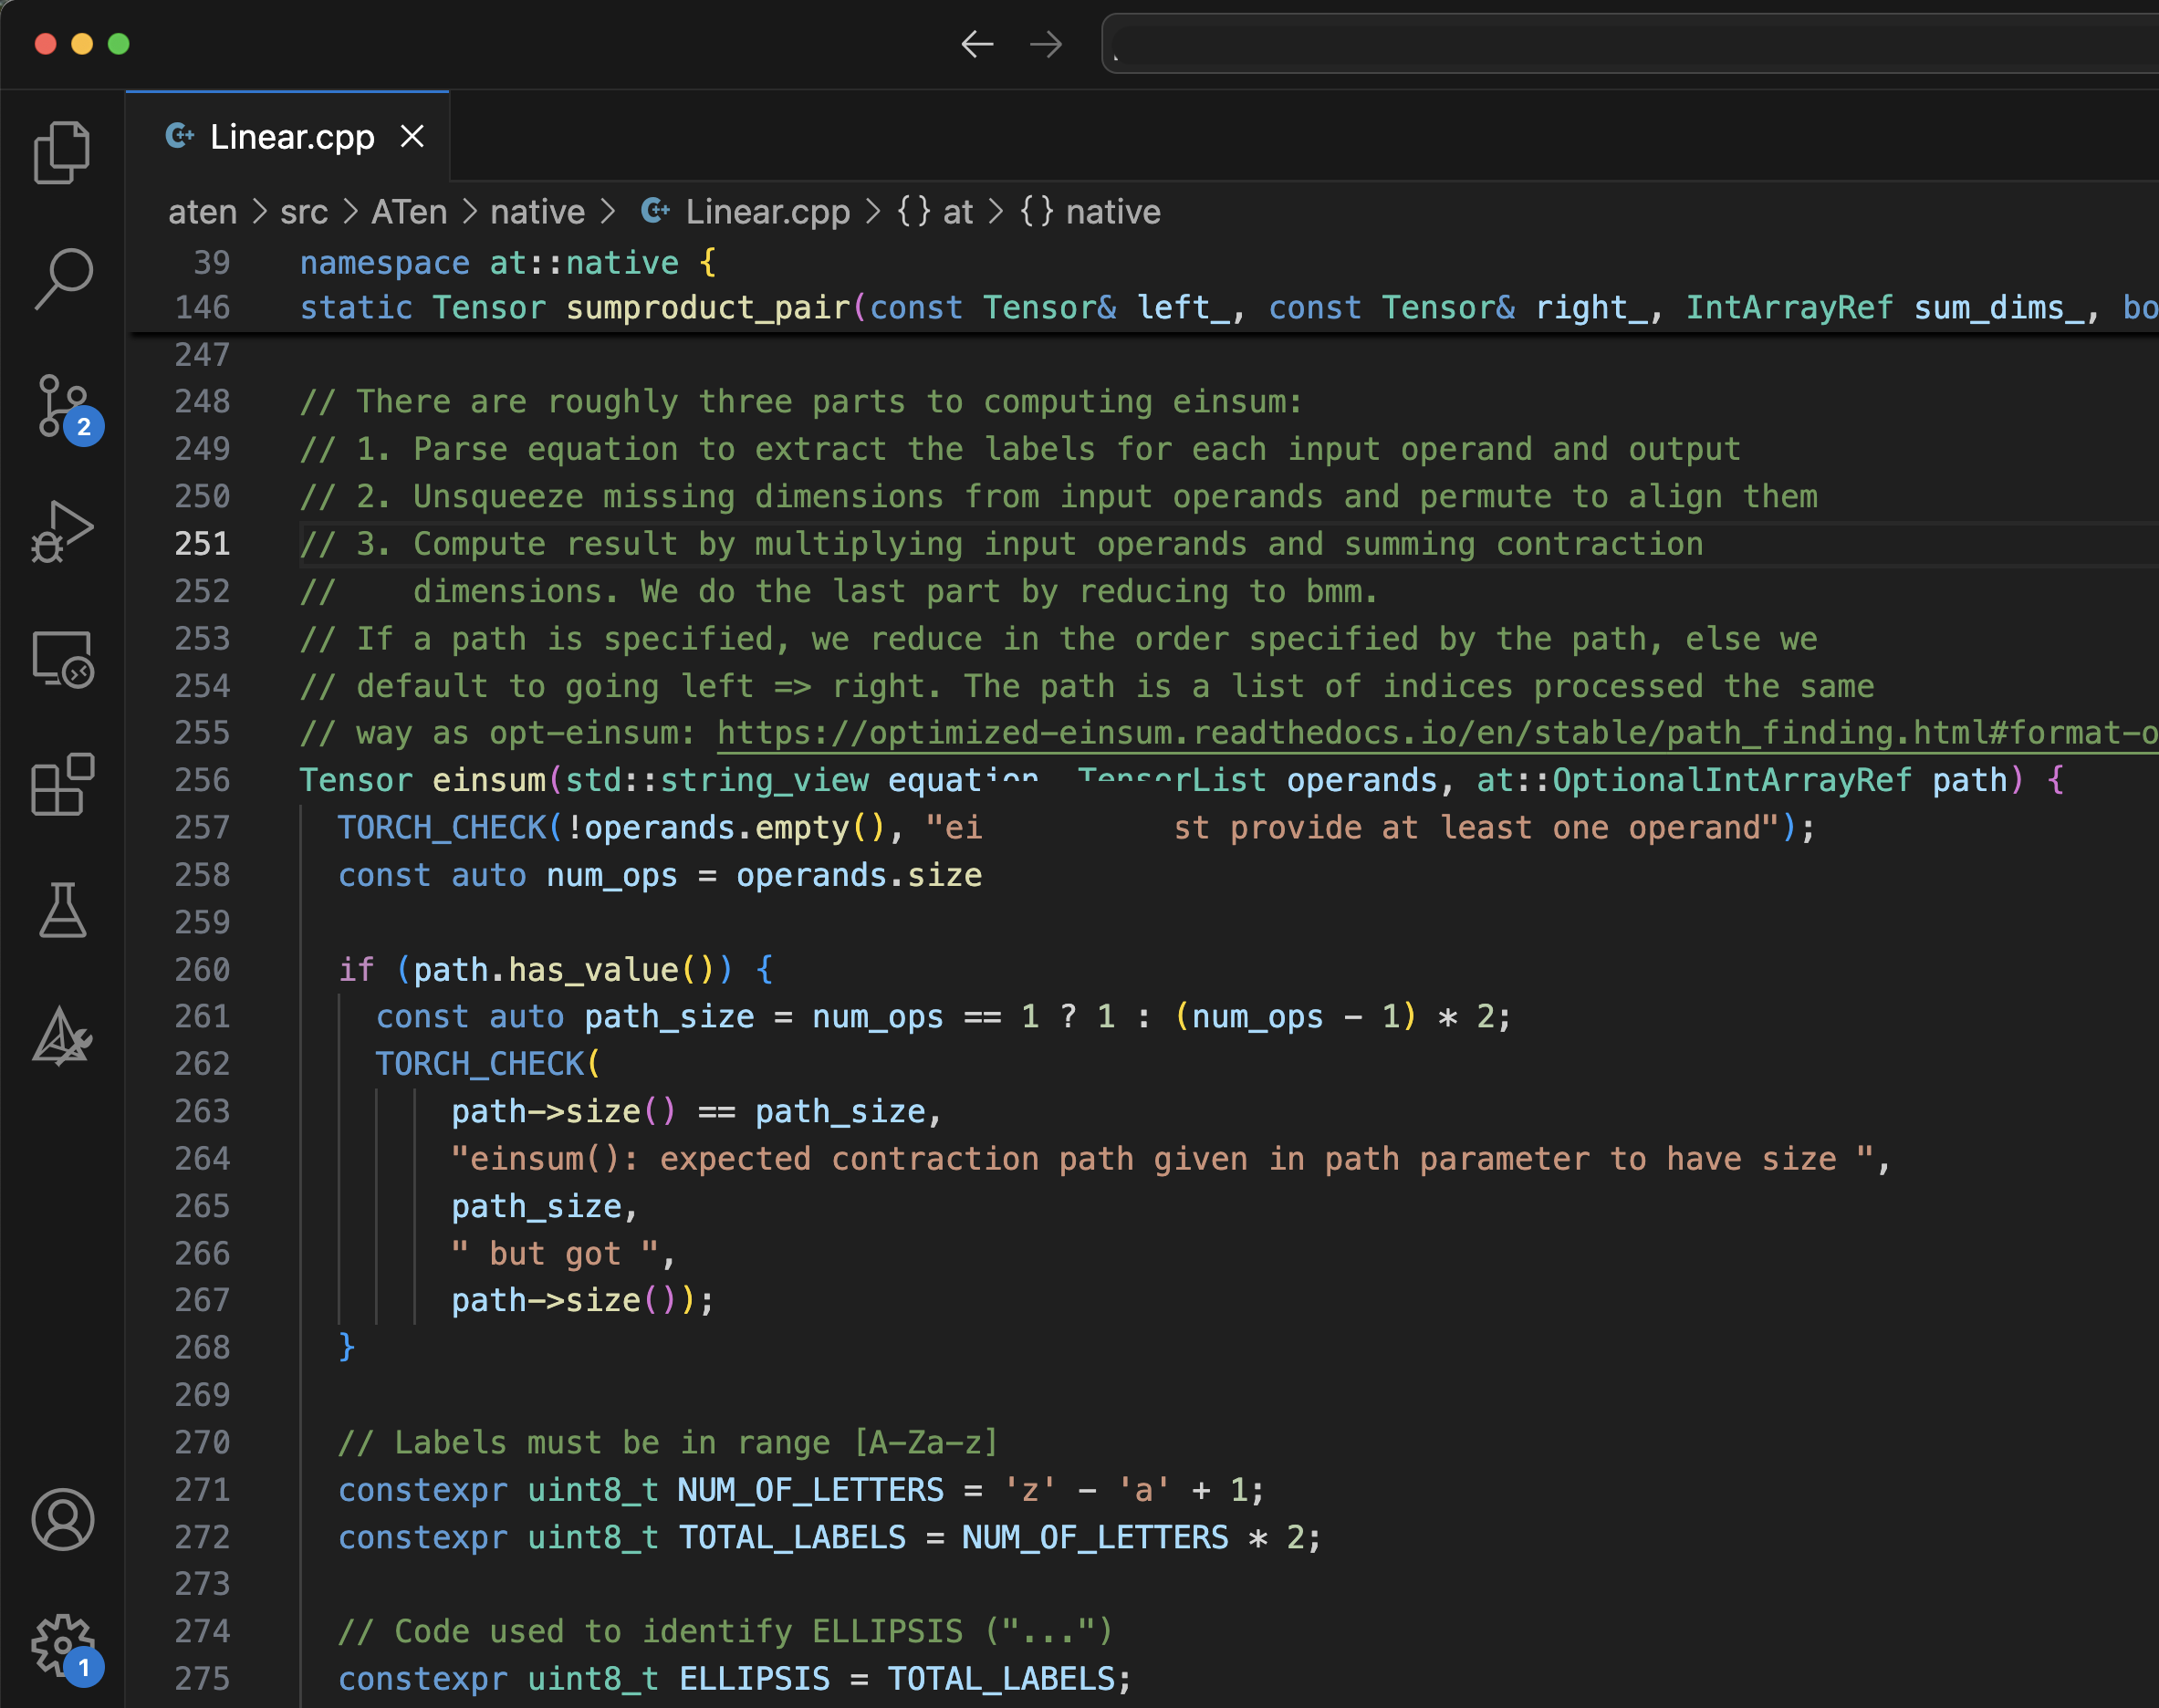This screenshot has height=1708, width=2159.
Task: Open the Testing flask icon
Action: tap(62, 910)
